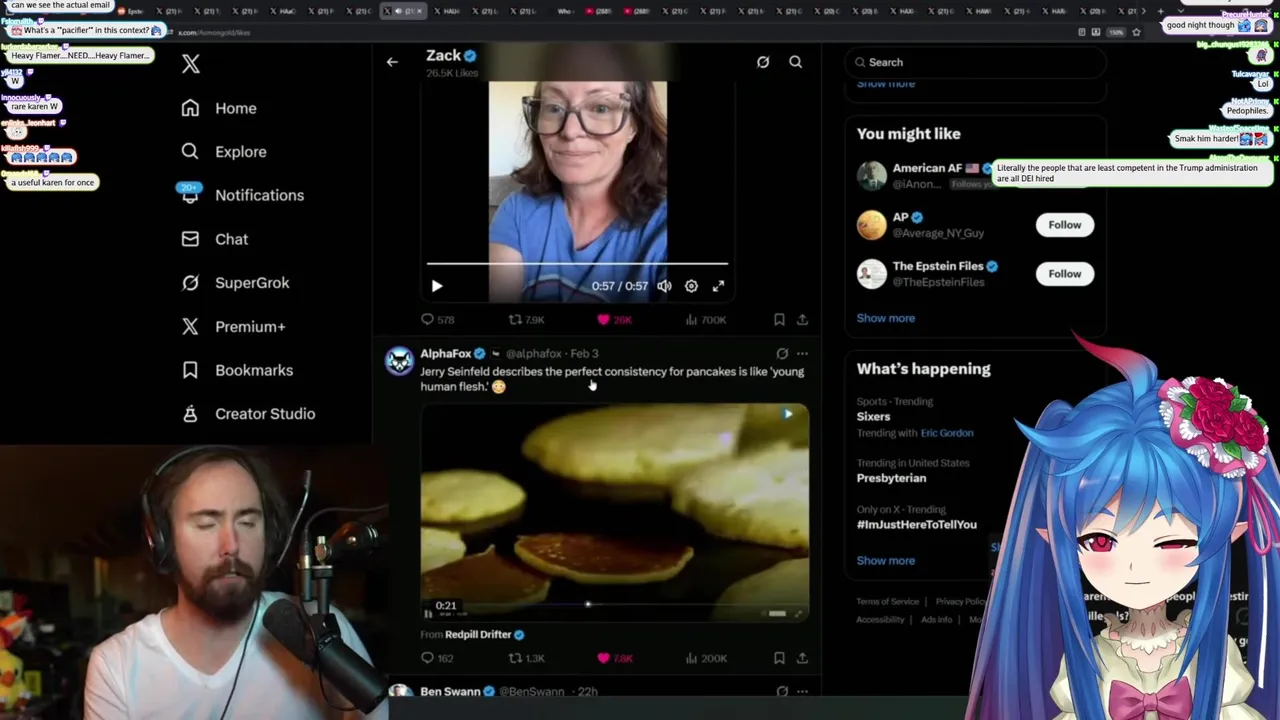The width and height of the screenshot is (1280, 720).
Task: Open SuperGrok from the sidebar
Action: click(235, 283)
